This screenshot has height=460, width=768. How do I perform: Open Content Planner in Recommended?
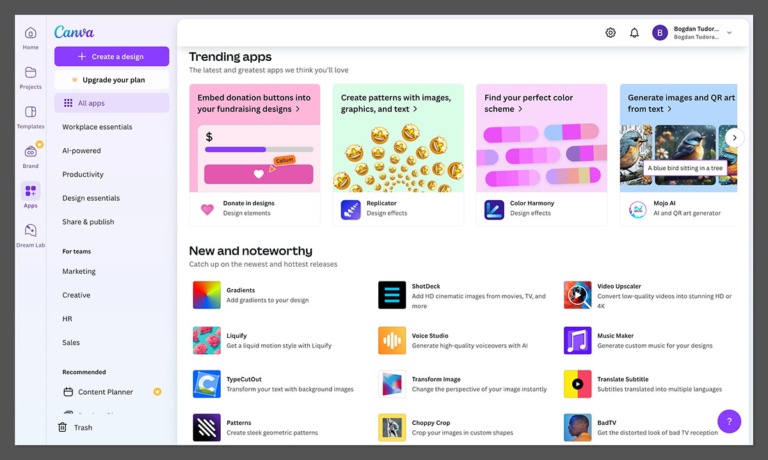(x=105, y=392)
